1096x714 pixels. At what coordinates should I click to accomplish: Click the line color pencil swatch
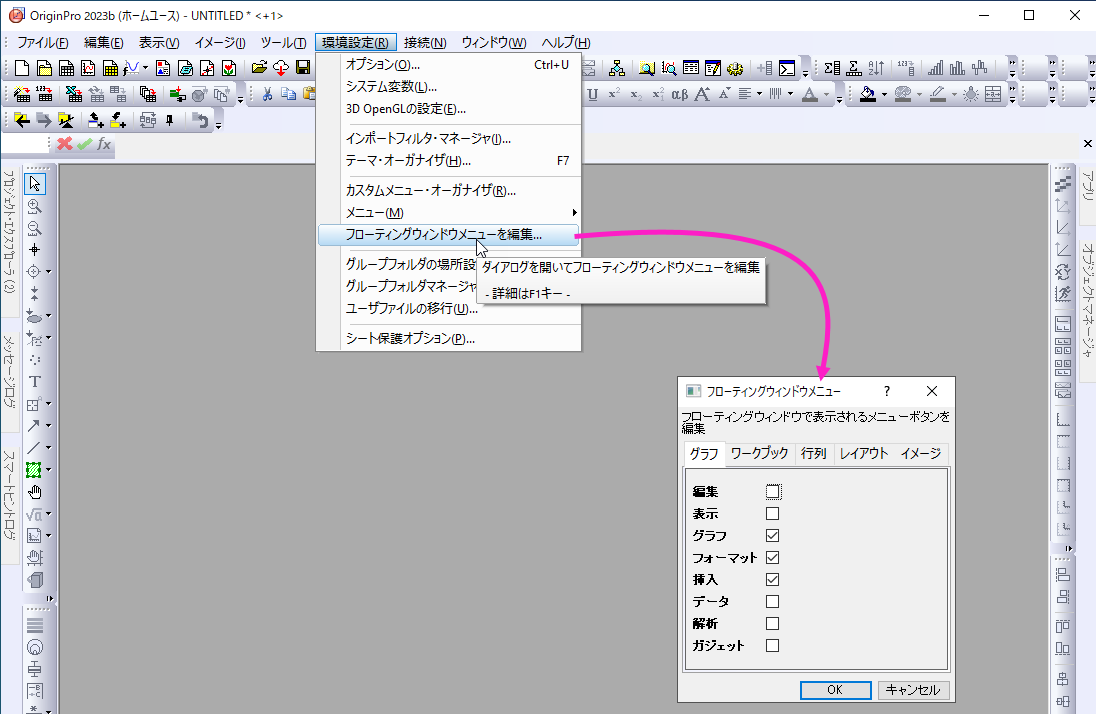tap(937, 94)
